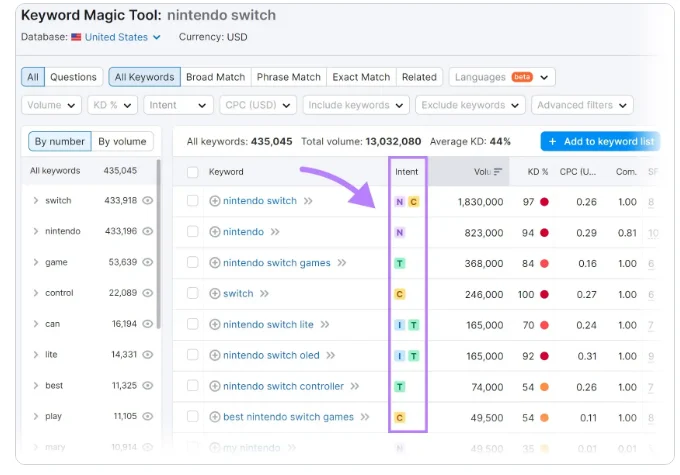Add 'nintendo switch controller' via plus icon
Image resolution: width=680 pixels, height=475 pixels.
pyautogui.click(x=215, y=386)
